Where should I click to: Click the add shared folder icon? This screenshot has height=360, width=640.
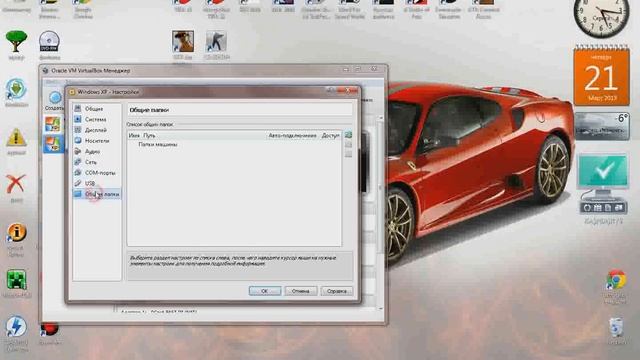point(348,135)
